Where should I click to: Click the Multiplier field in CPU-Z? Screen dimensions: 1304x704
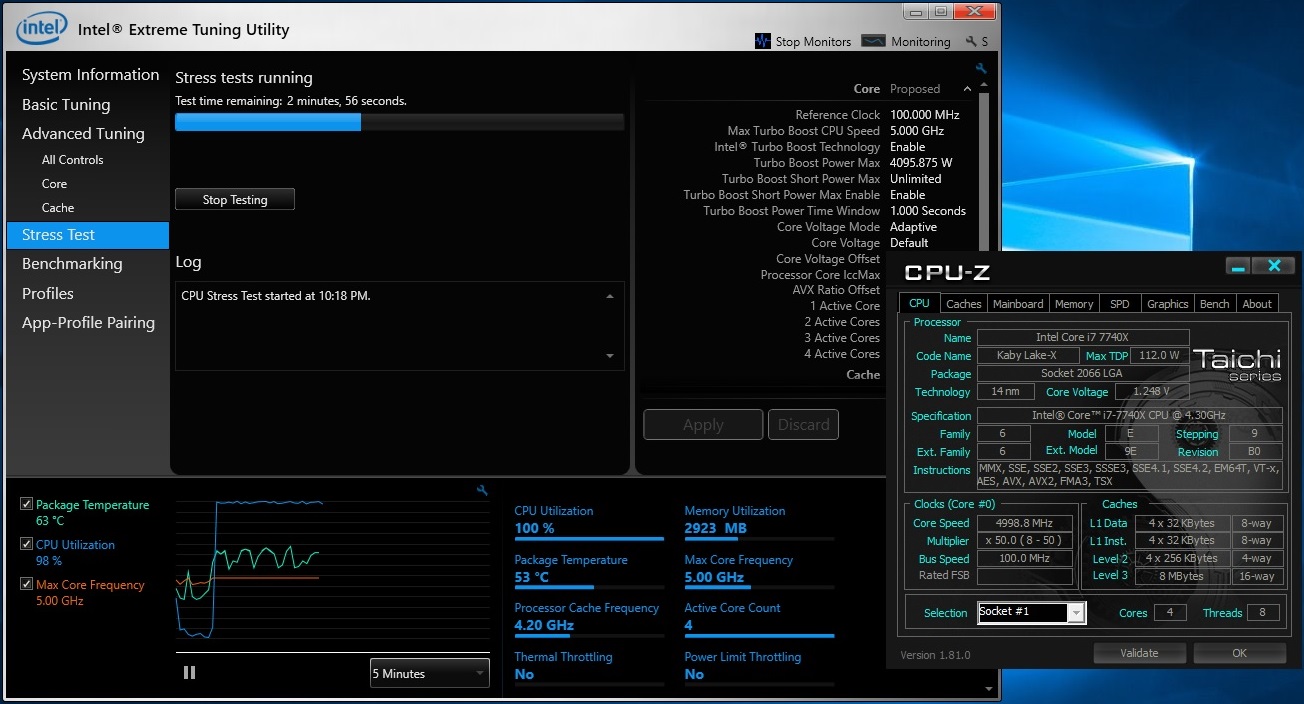click(1024, 541)
